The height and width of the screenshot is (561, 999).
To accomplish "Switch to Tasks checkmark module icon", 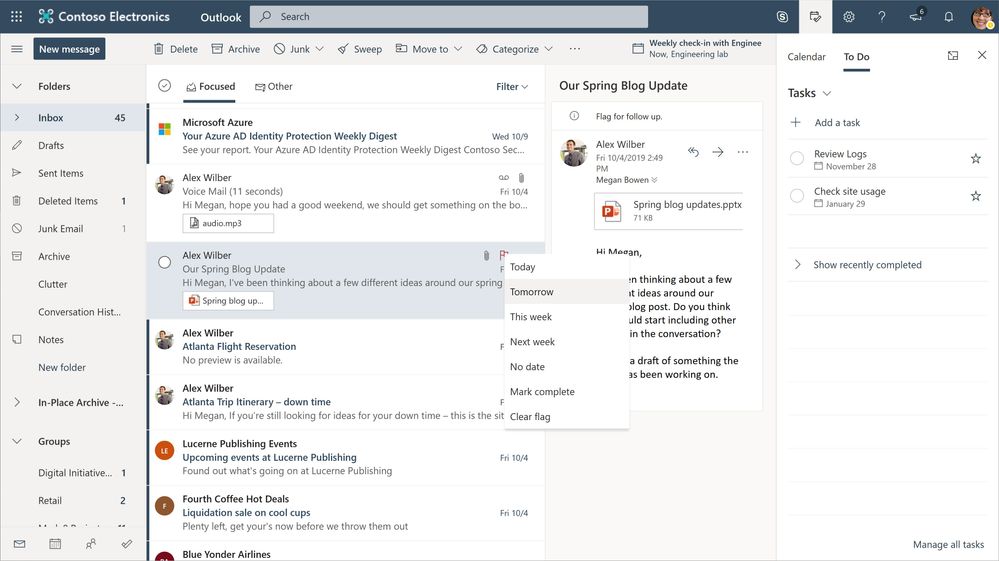I will point(127,544).
